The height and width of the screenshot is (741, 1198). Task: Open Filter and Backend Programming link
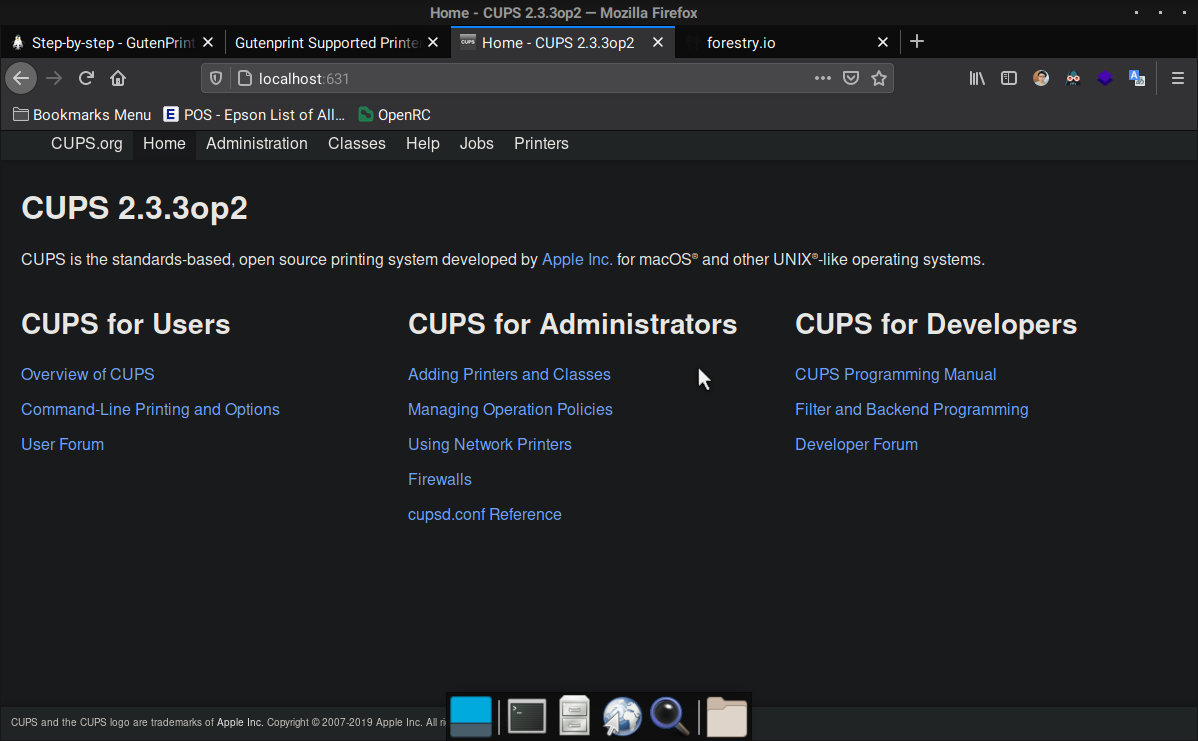(x=911, y=409)
